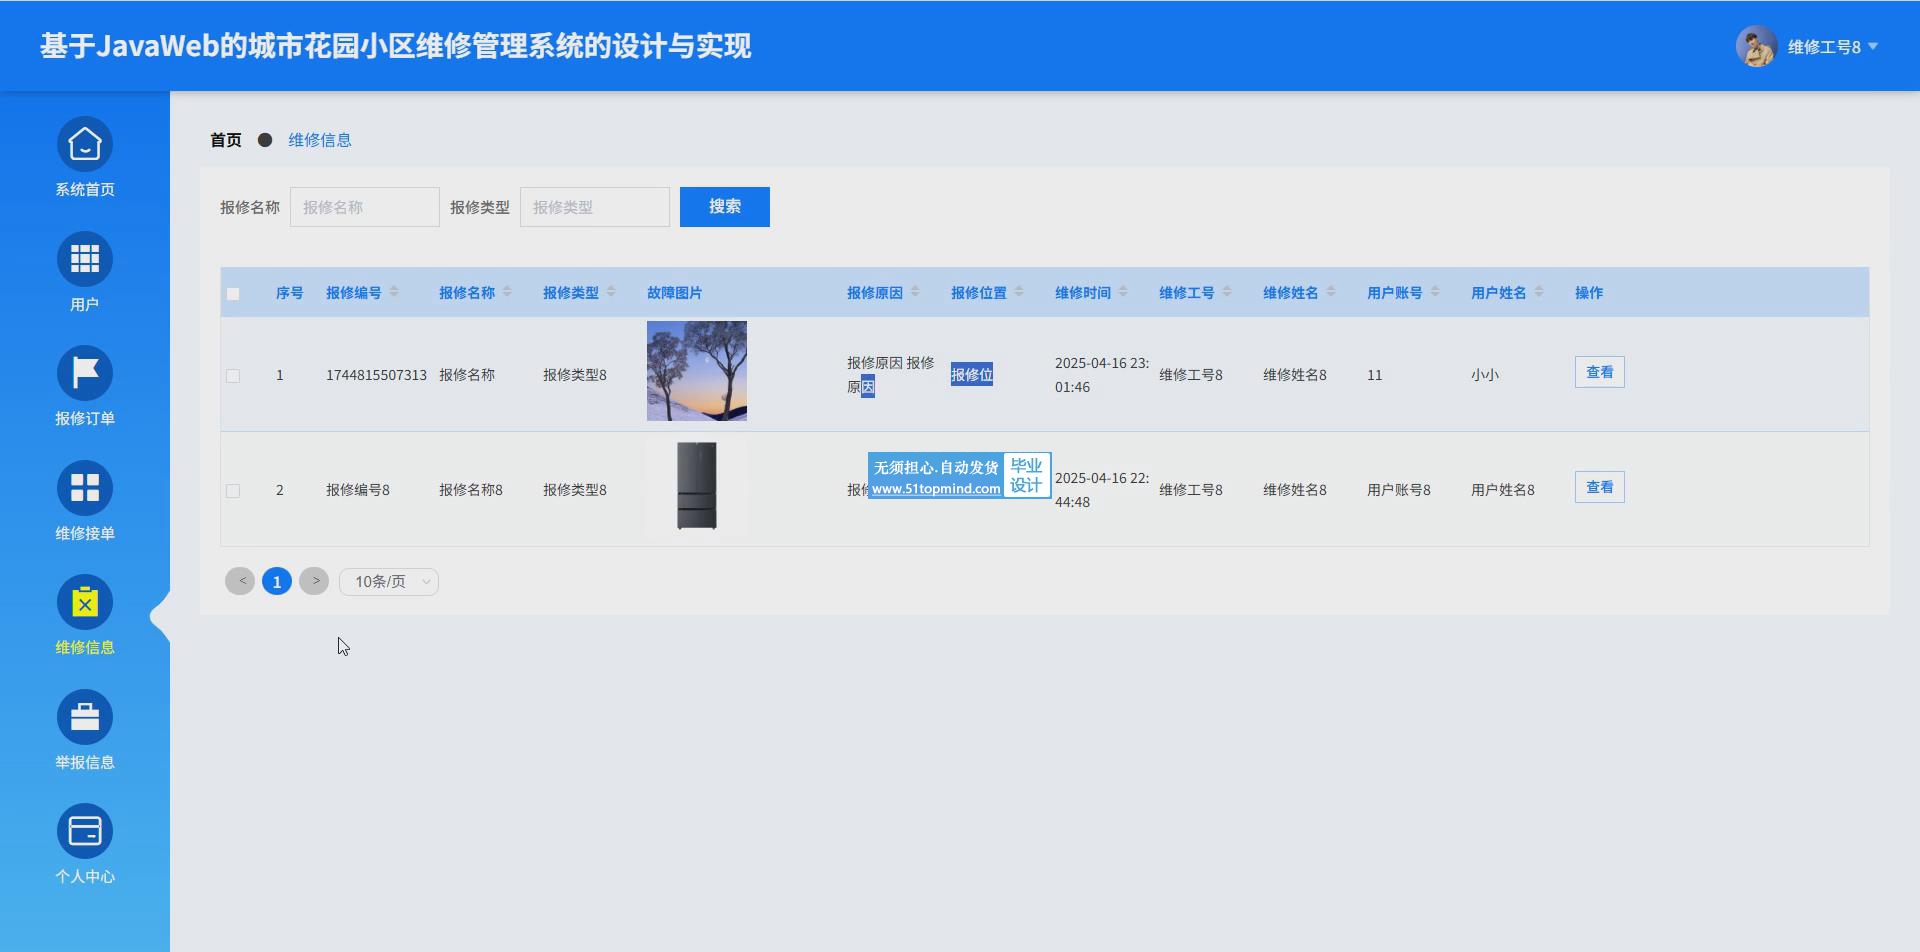Viewport: 1920px width, 952px height.
Task: Sort by 报修编号 column arrows
Action: point(394,292)
